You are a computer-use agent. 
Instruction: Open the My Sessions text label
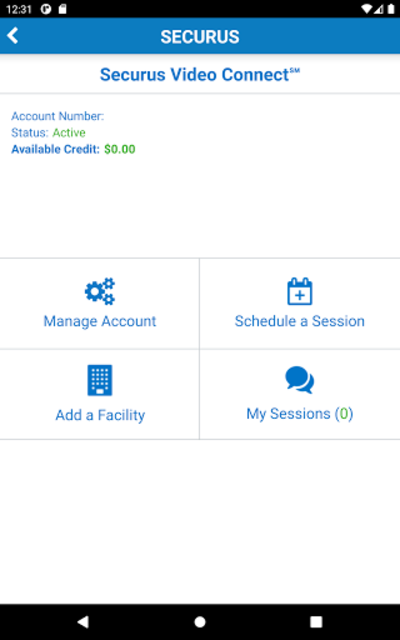tap(288, 414)
